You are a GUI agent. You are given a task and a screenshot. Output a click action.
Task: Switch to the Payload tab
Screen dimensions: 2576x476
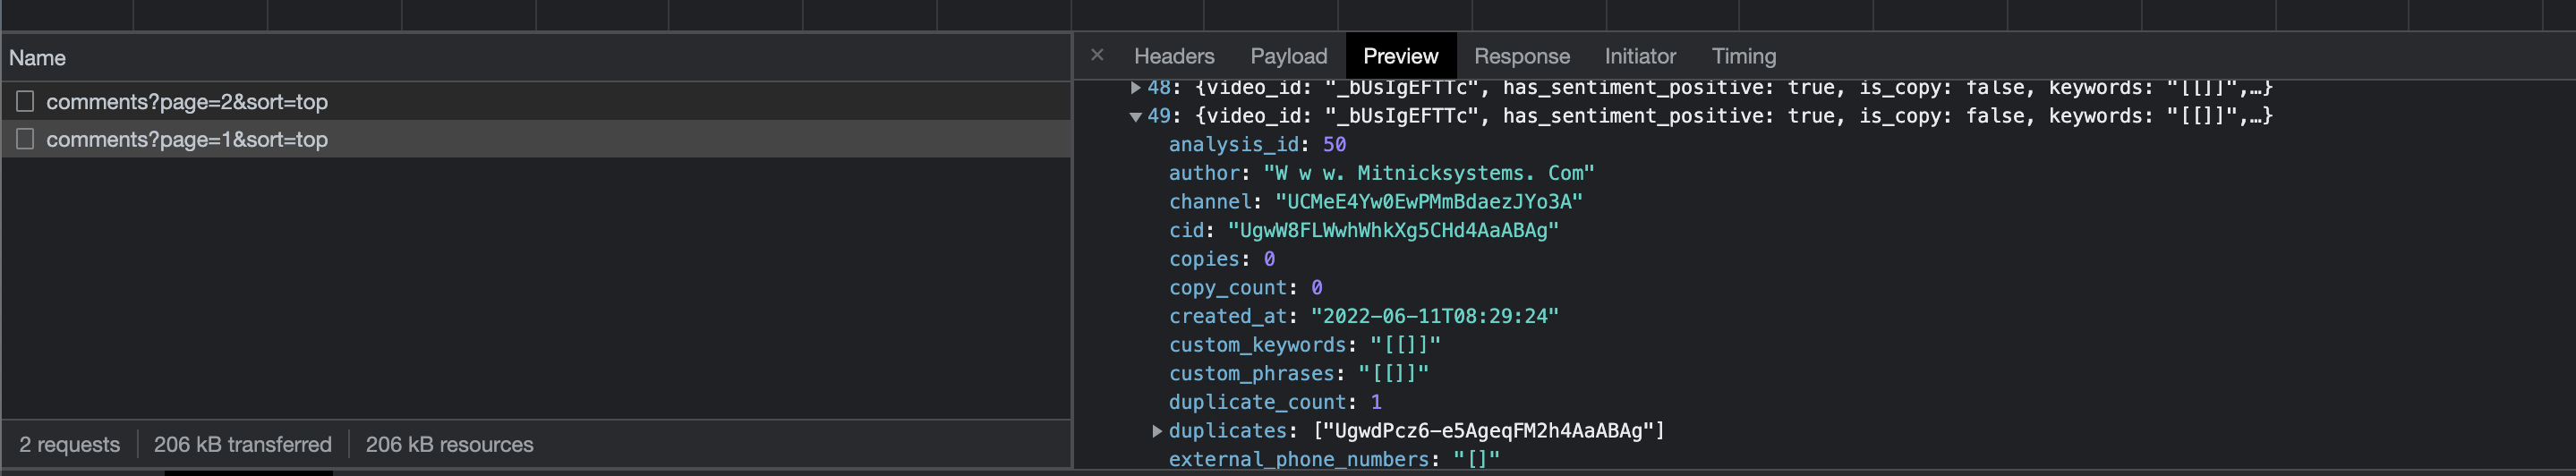tap(1288, 56)
